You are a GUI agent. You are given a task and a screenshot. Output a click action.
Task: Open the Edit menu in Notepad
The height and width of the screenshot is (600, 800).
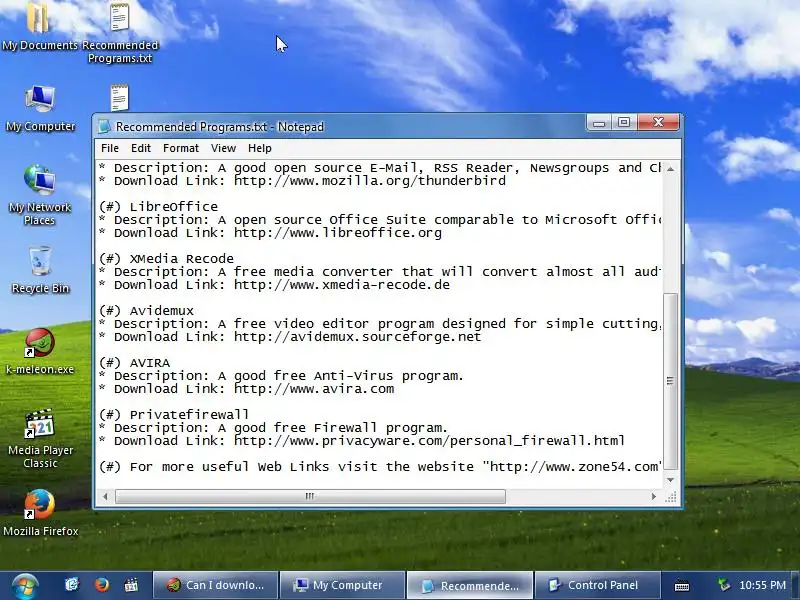pyautogui.click(x=141, y=148)
